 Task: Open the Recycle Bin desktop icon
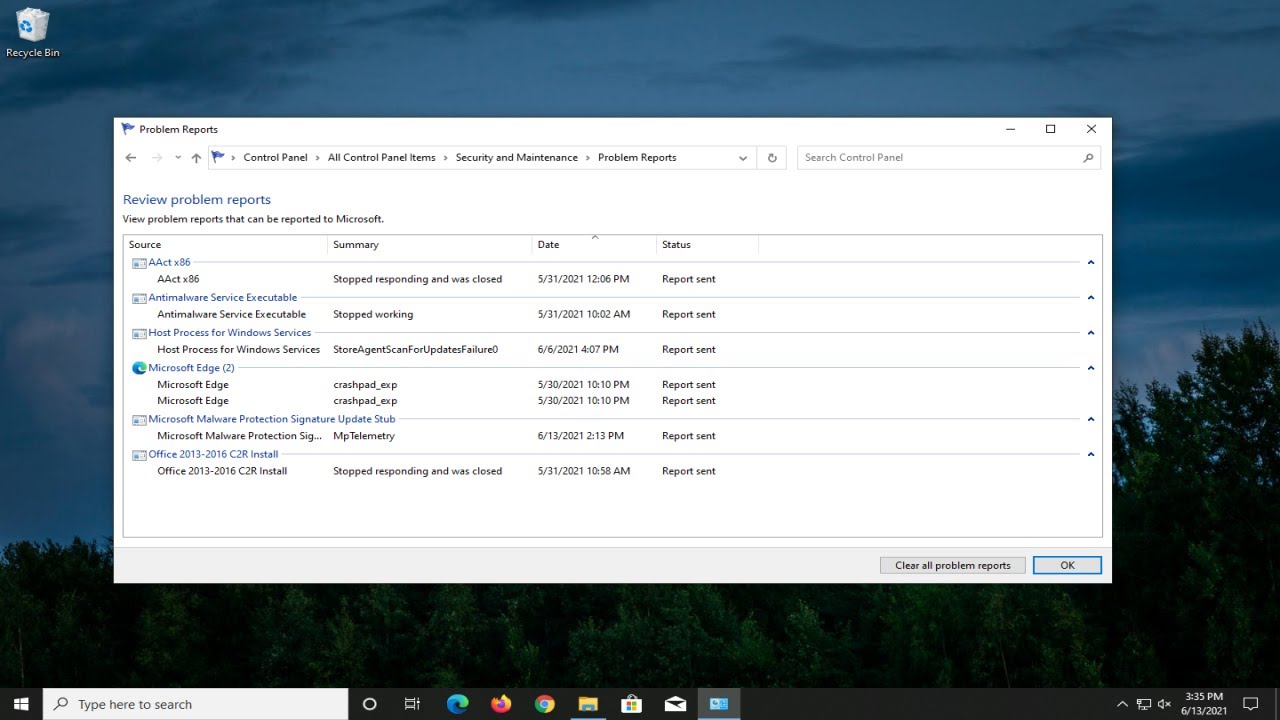click(x=33, y=34)
